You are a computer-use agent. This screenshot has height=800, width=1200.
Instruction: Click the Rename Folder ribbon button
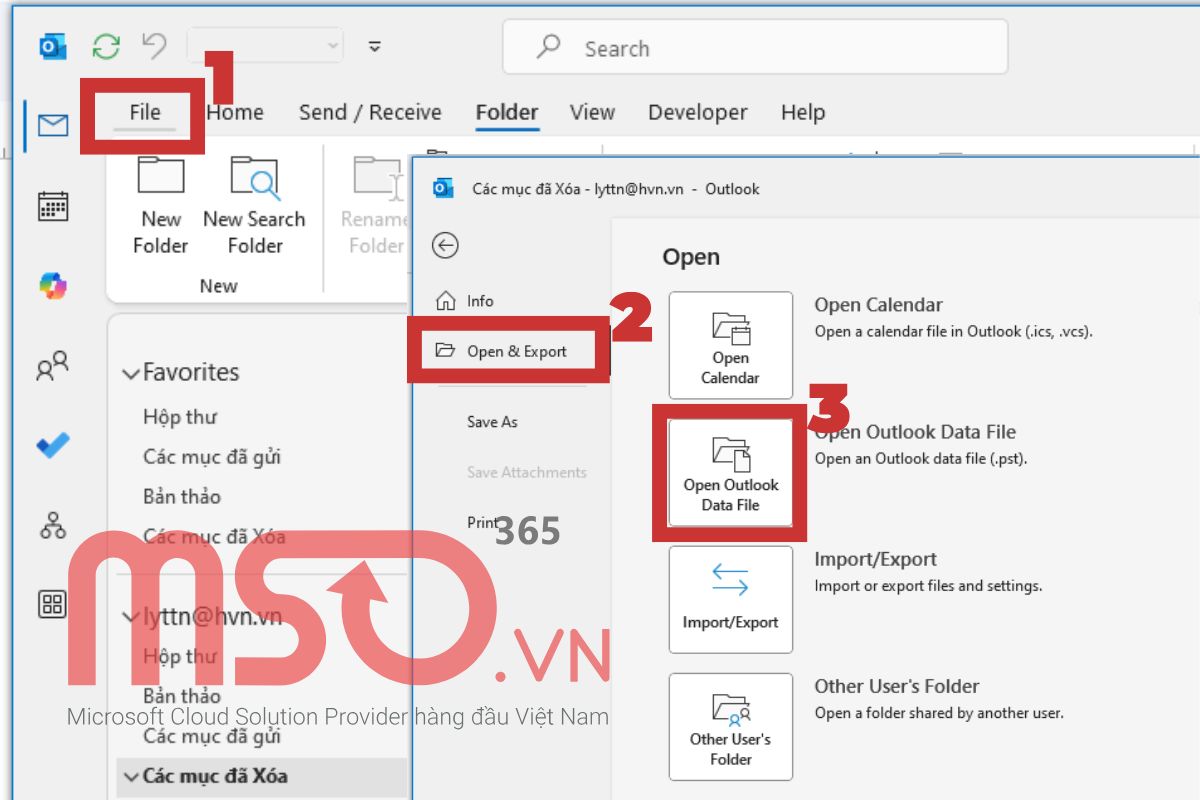(375, 206)
